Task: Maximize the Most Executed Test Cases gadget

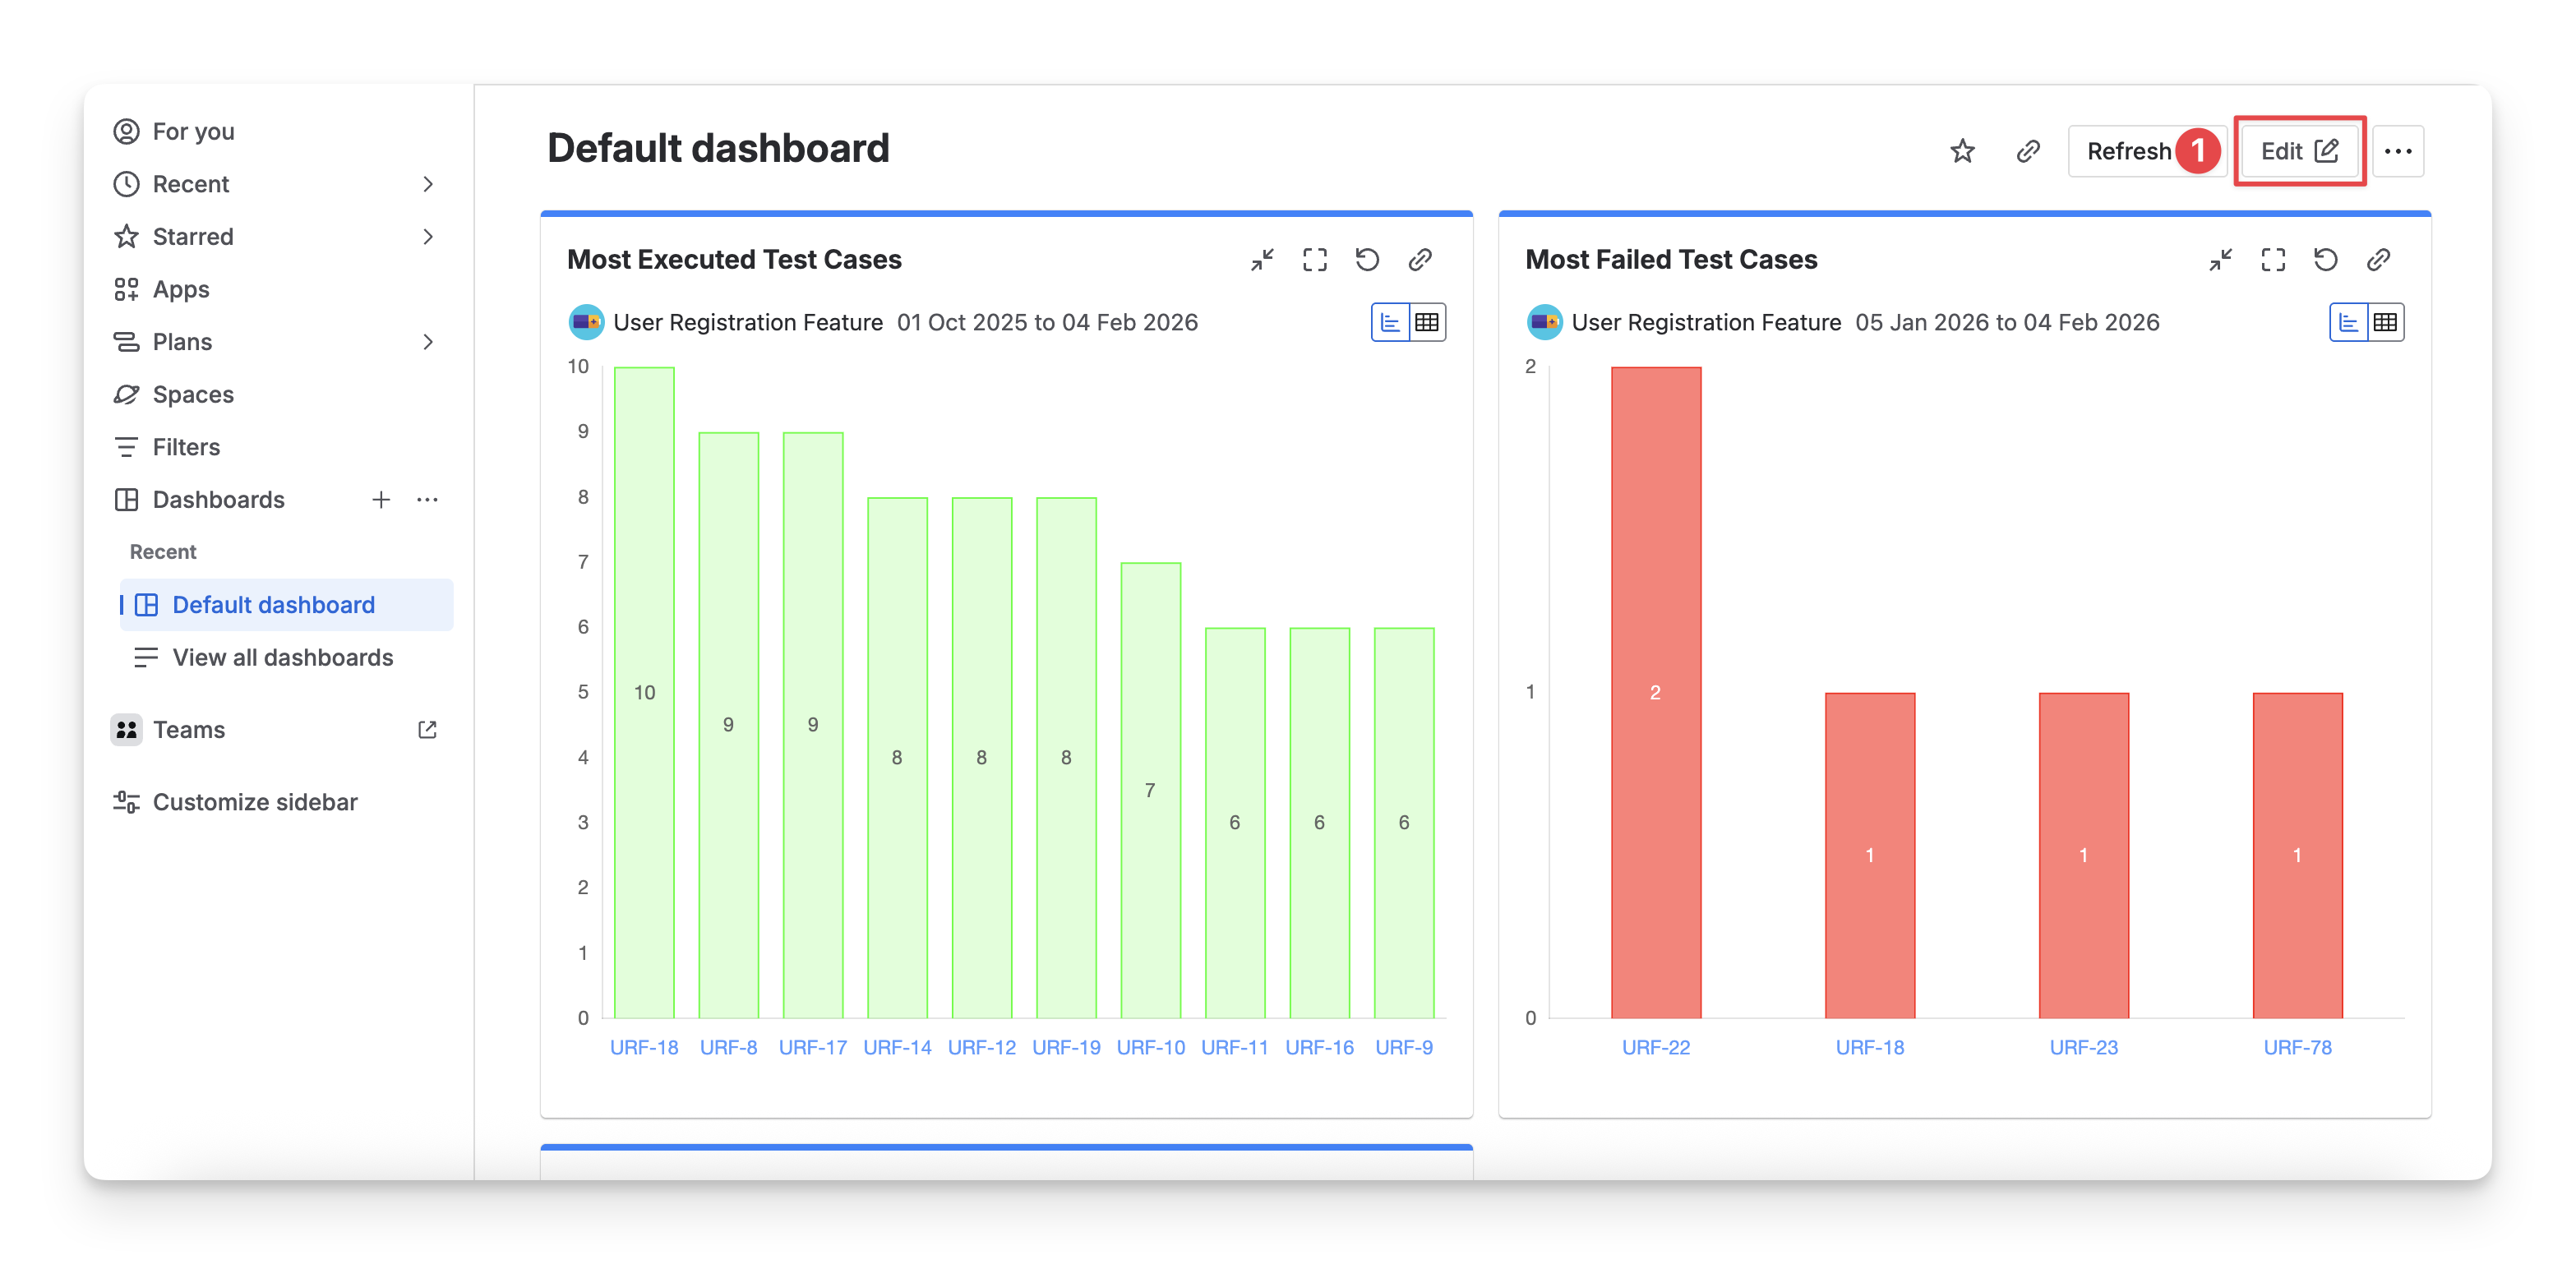Action: (1314, 260)
